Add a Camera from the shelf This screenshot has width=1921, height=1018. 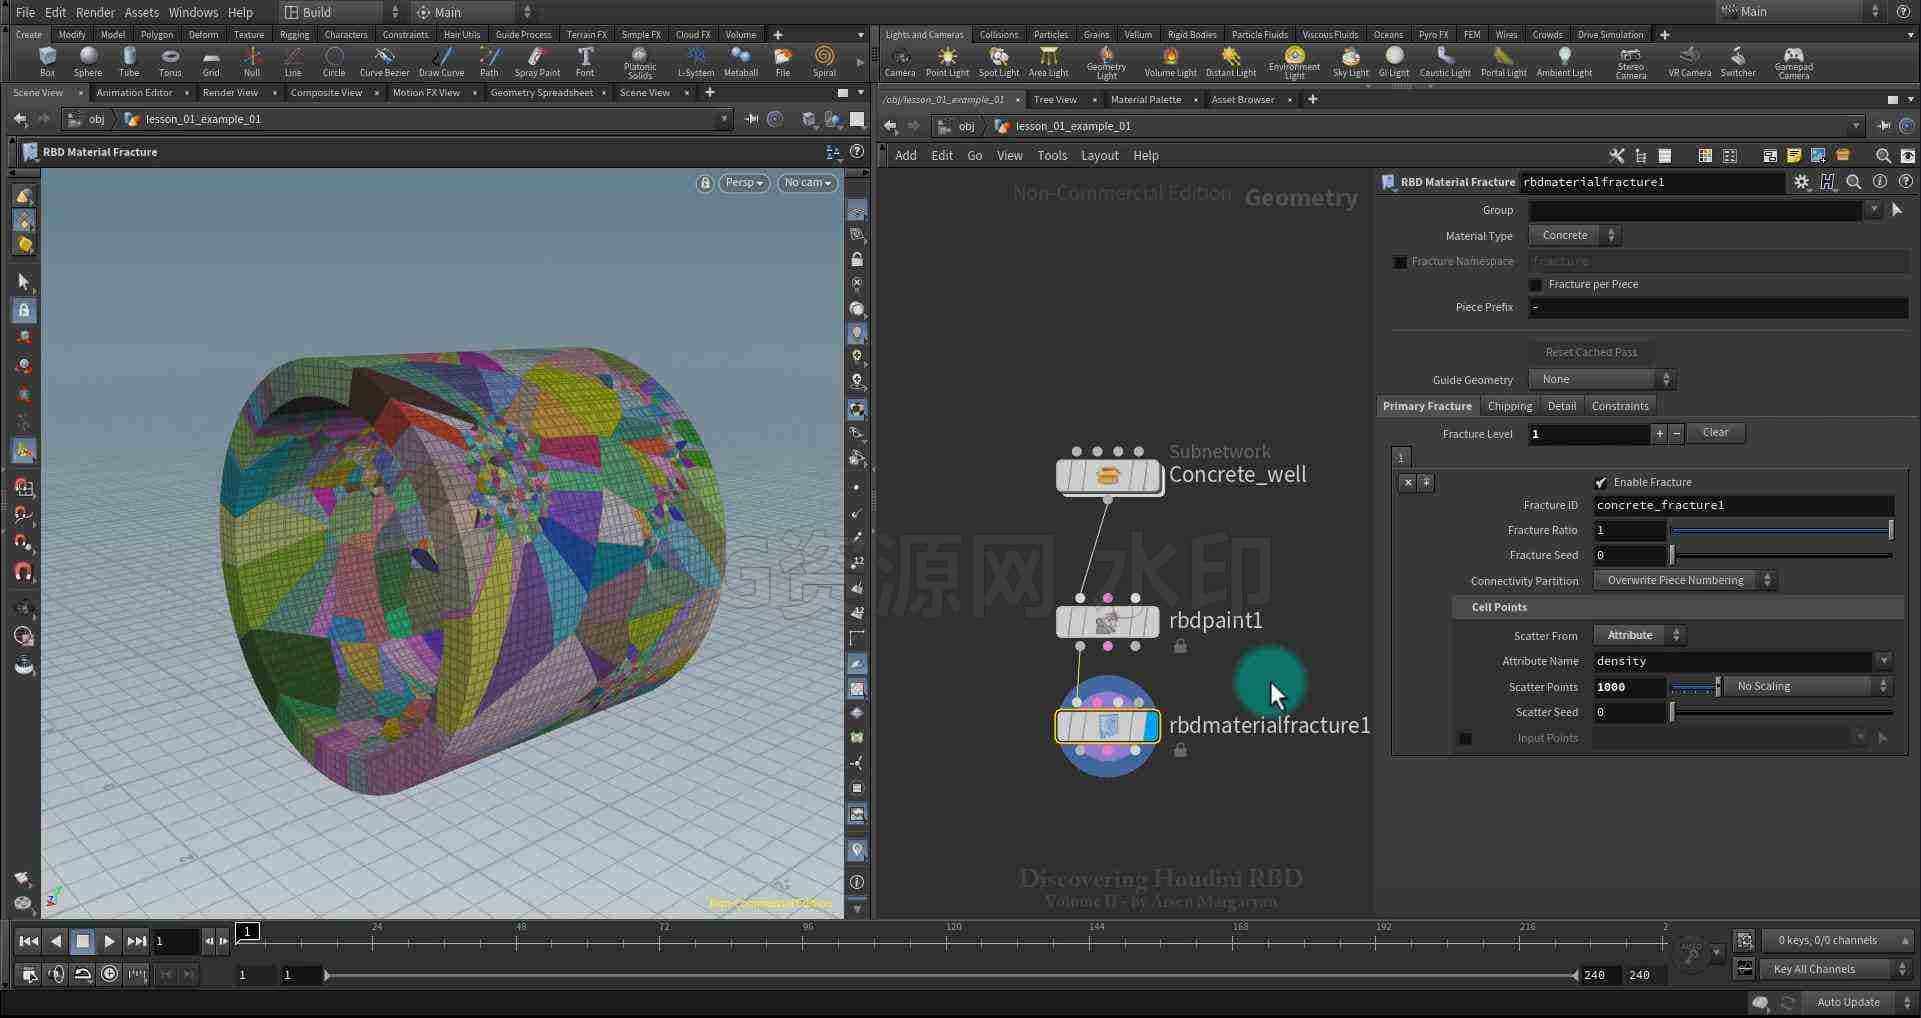pos(900,61)
